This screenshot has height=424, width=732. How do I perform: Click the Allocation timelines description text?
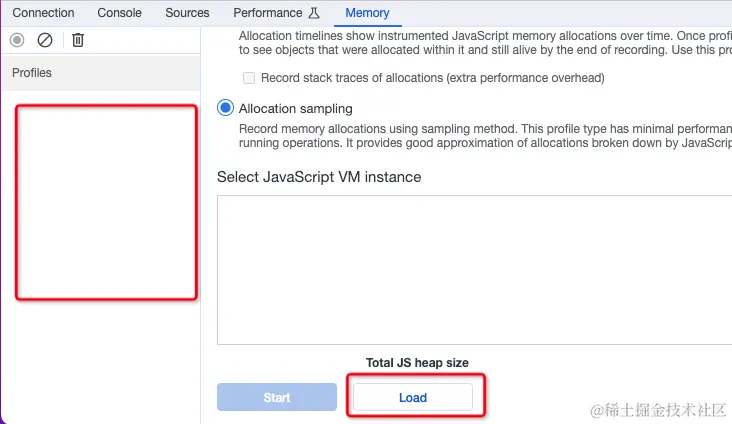[485, 43]
